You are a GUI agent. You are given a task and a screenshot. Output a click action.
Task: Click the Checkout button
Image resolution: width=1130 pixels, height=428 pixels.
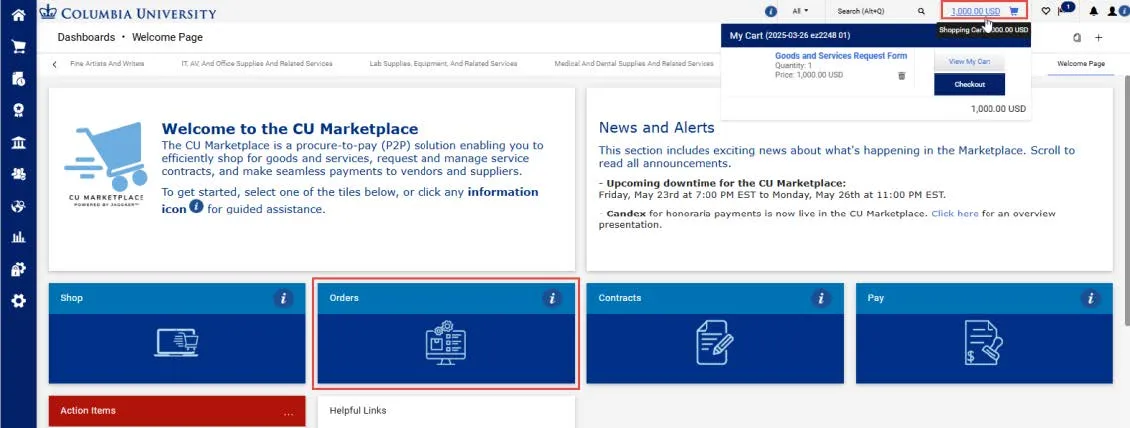tap(969, 84)
